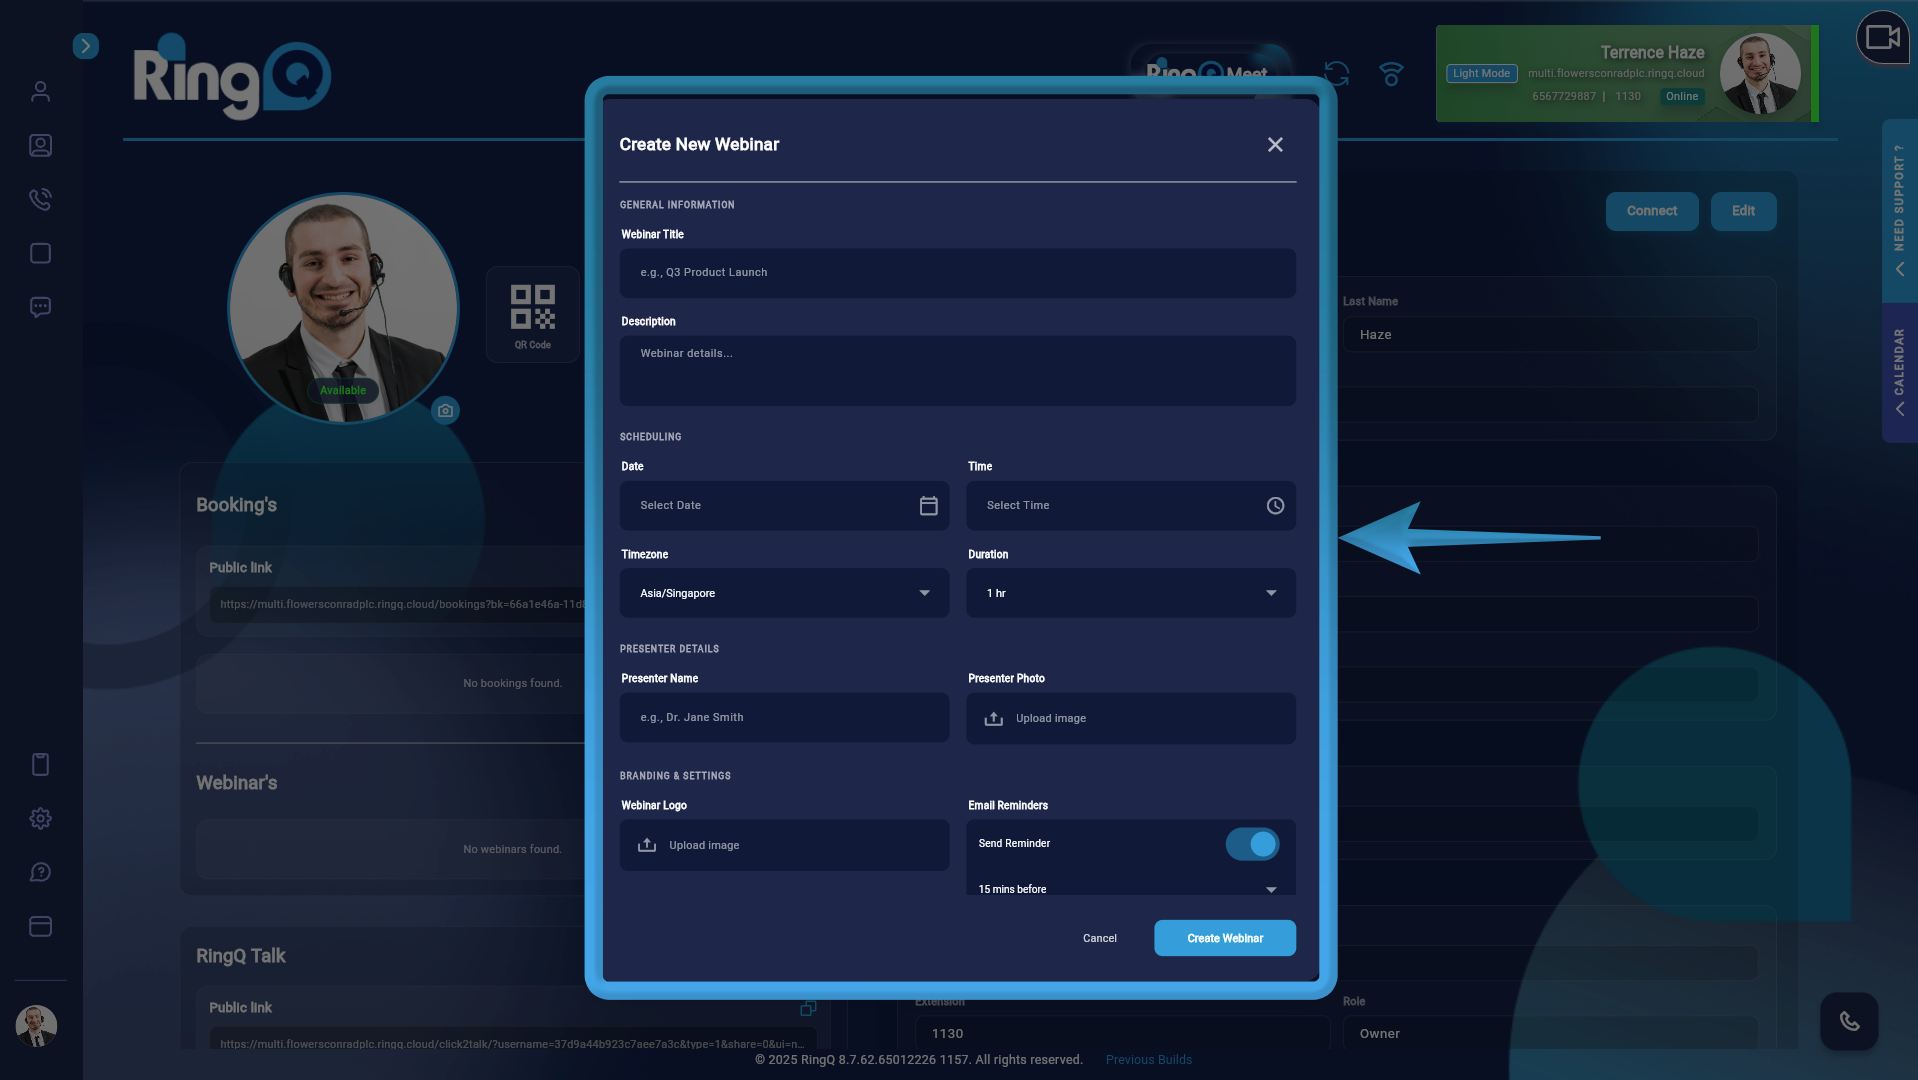Open the Asia/Singapore timezone dropdown
The height and width of the screenshot is (1080, 1918).
[924, 593]
